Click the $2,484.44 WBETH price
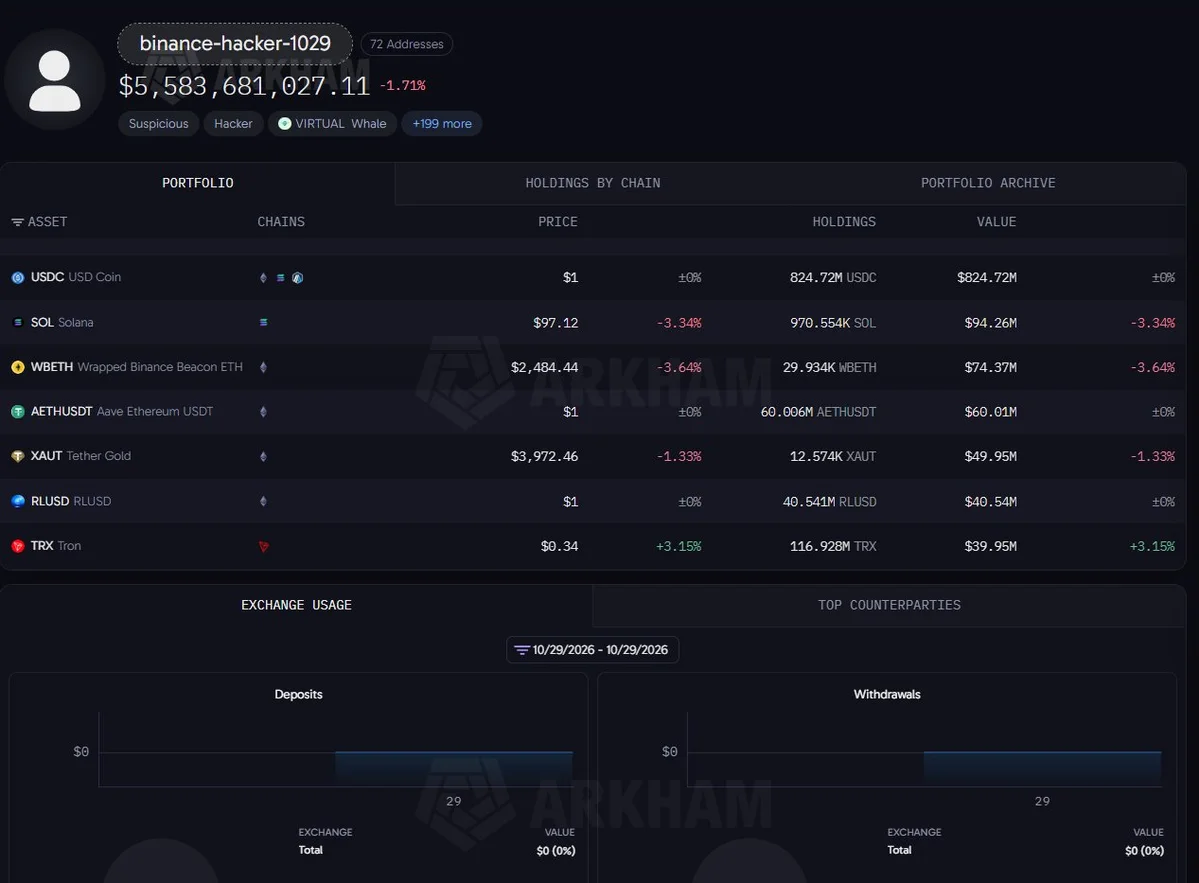The image size is (1199, 883). 544,367
